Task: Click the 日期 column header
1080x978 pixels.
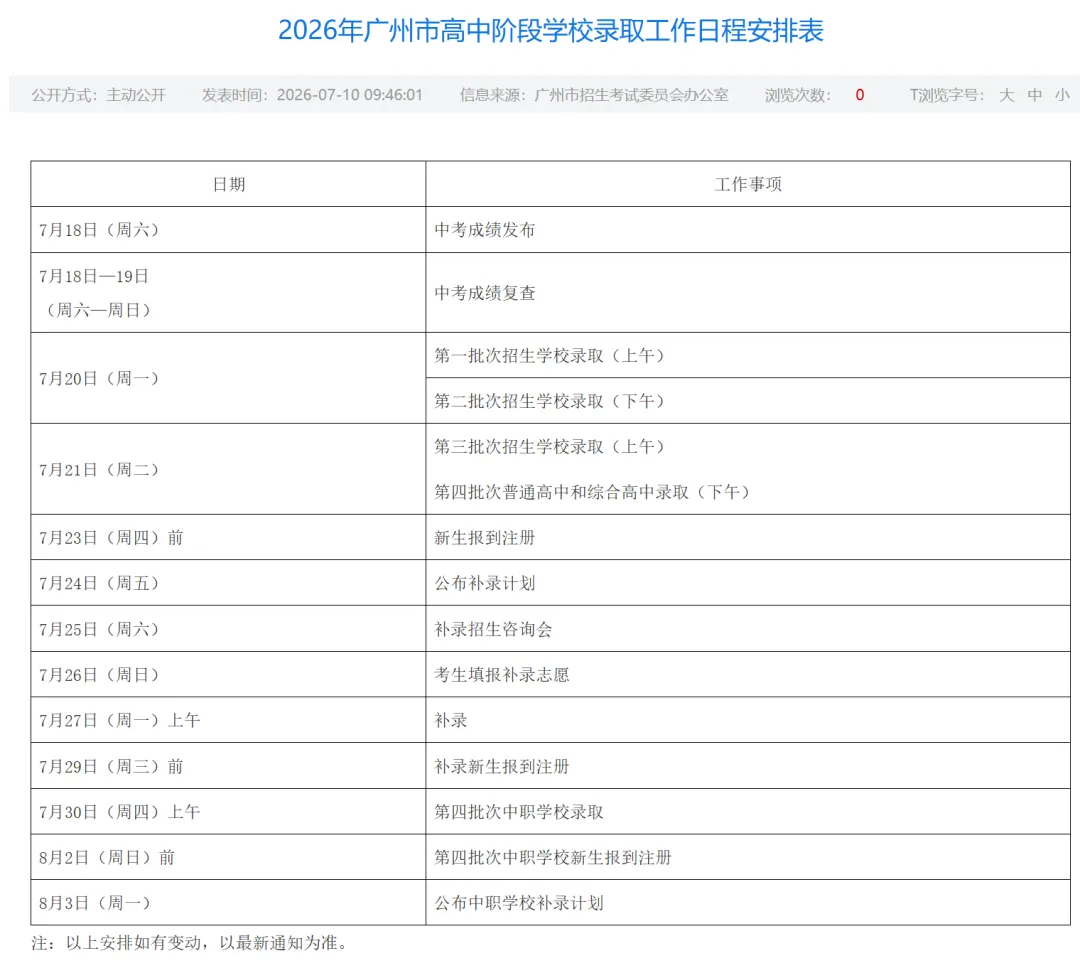Action: tap(228, 184)
